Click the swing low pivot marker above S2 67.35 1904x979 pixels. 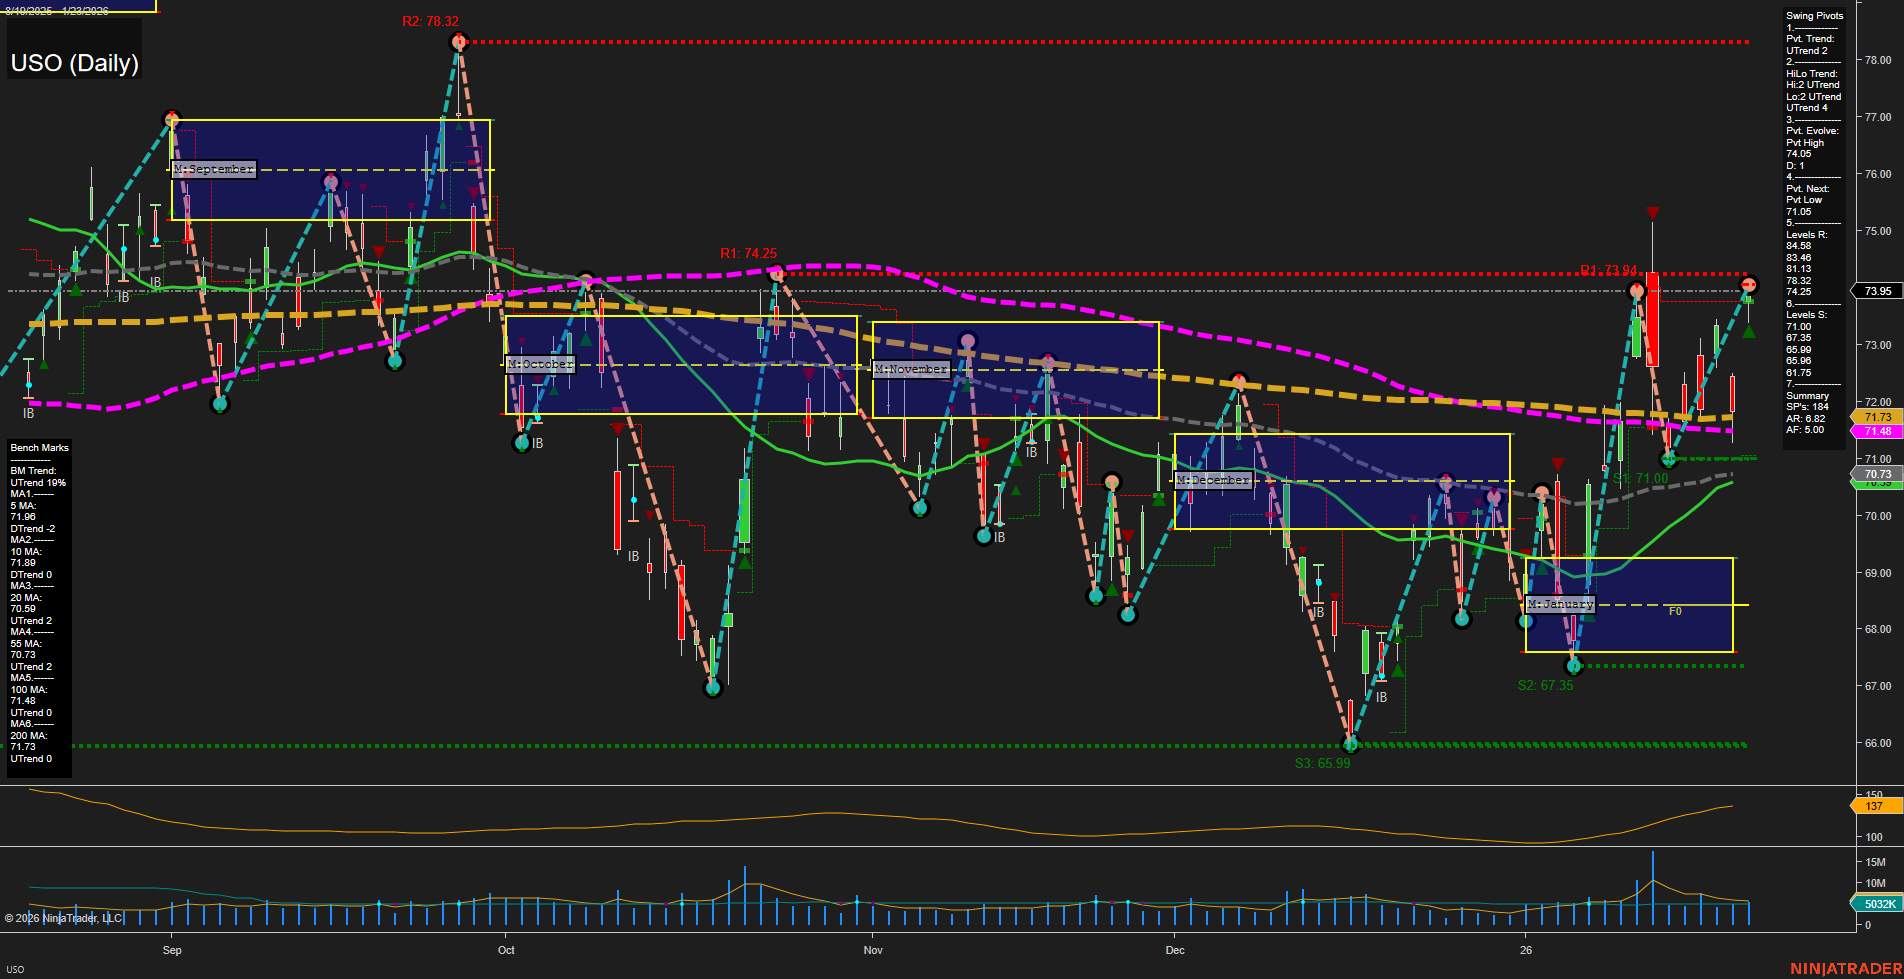(x=1574, y=665)
